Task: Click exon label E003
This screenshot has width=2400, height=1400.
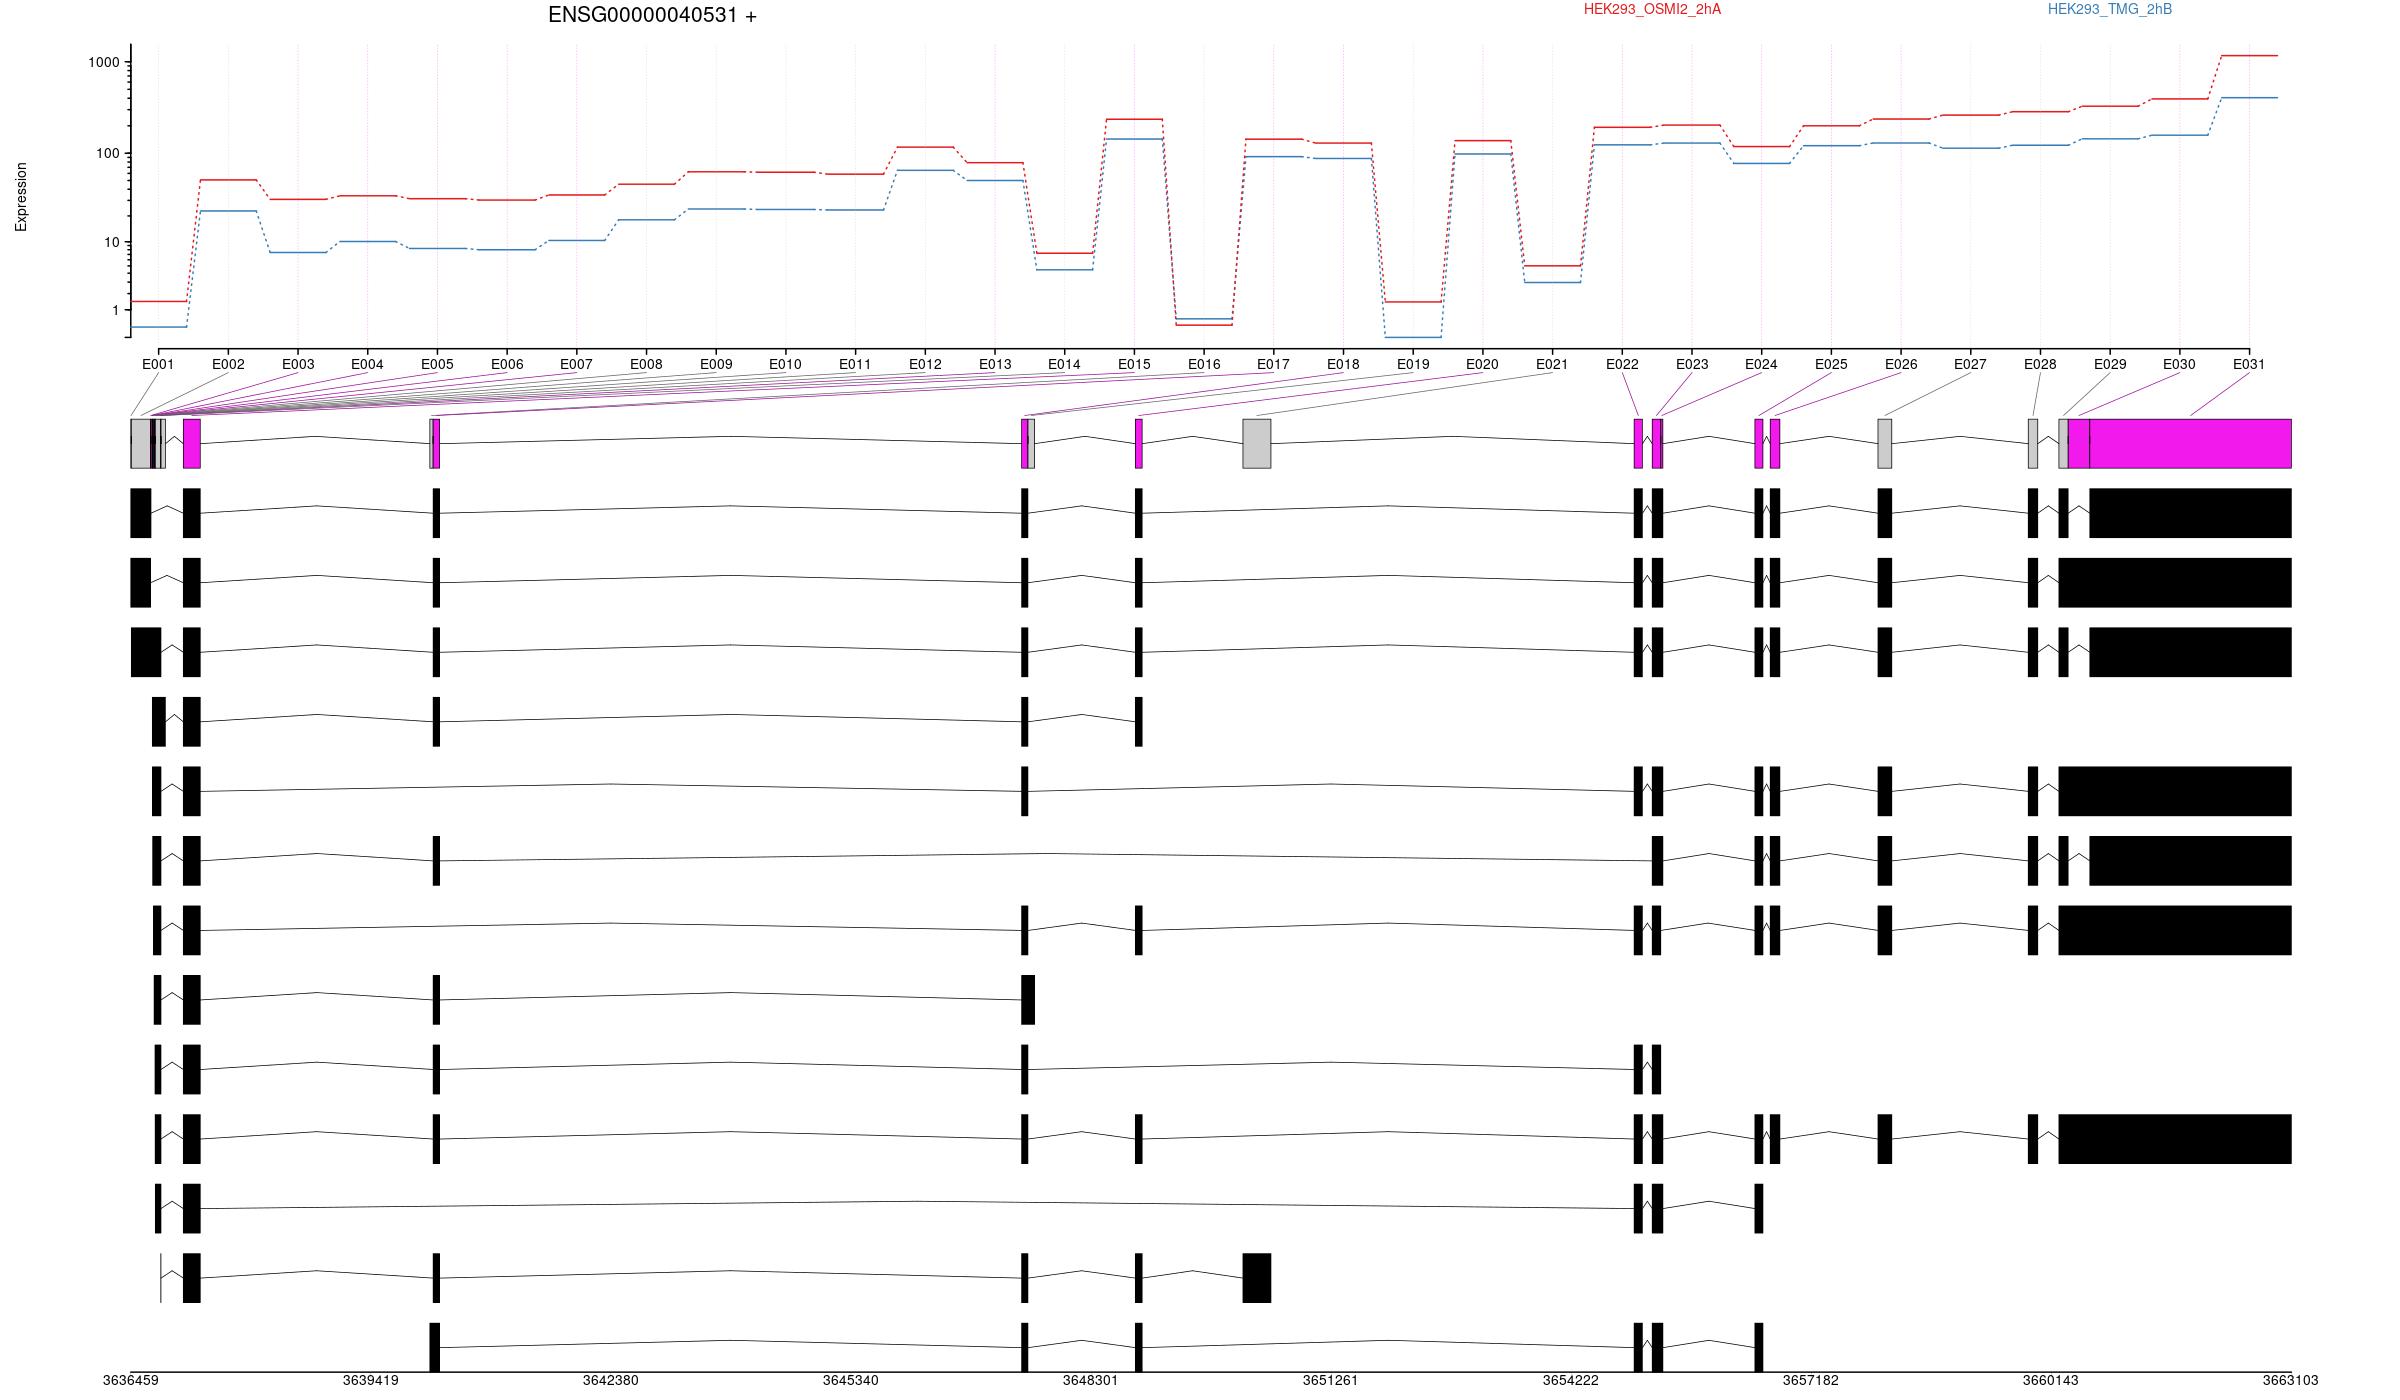Action: [x=298, y=364]
